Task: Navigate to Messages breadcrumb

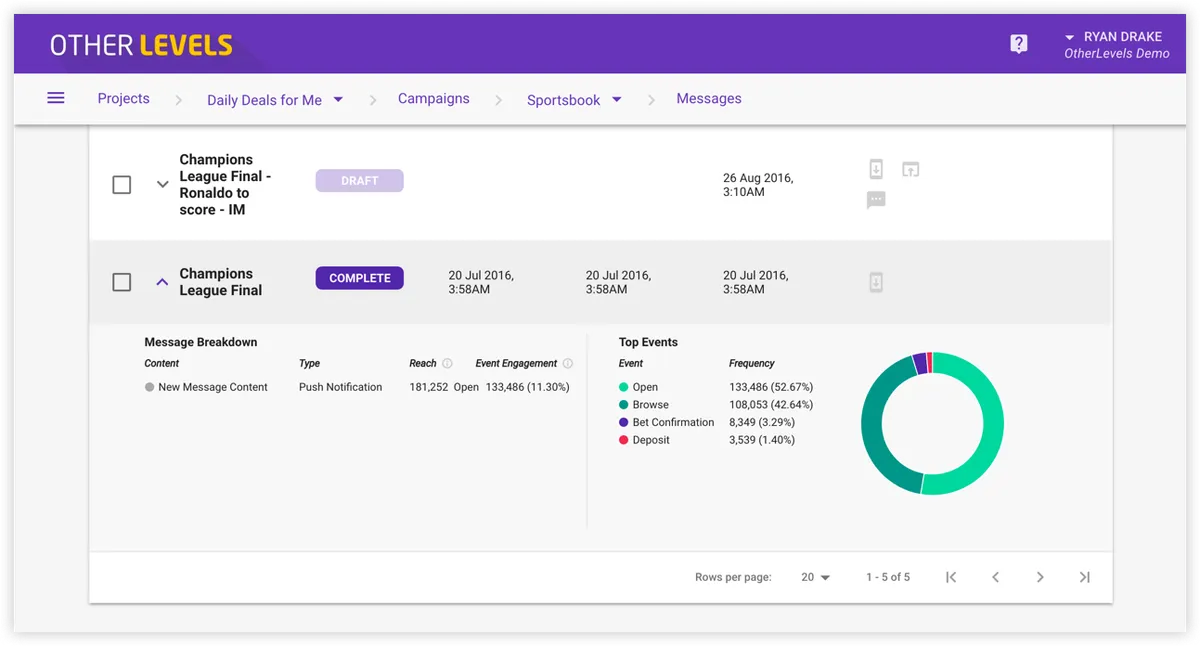Action: [x=709, y=98]
